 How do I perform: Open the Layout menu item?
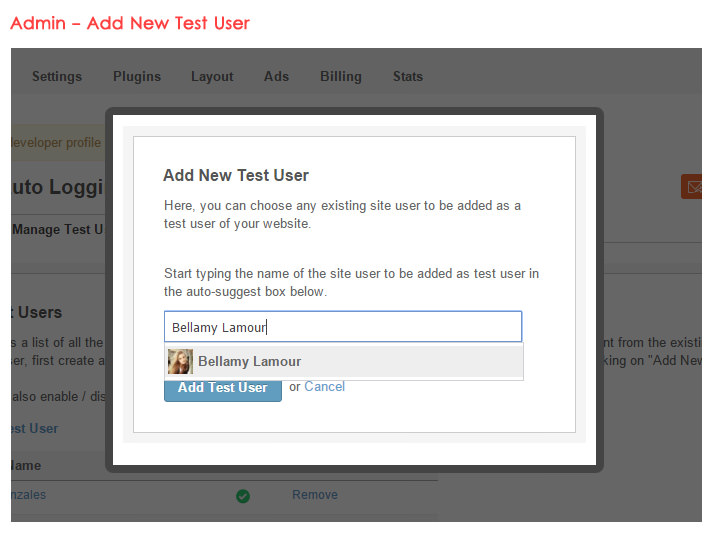coord(212,76)
